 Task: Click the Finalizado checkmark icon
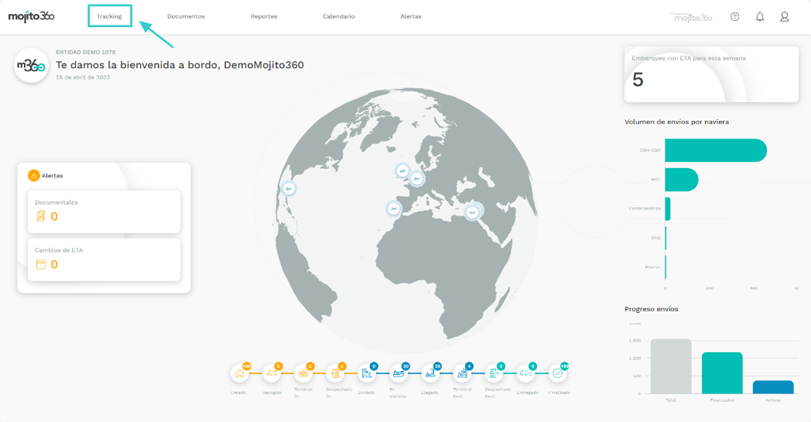(558, 373)
